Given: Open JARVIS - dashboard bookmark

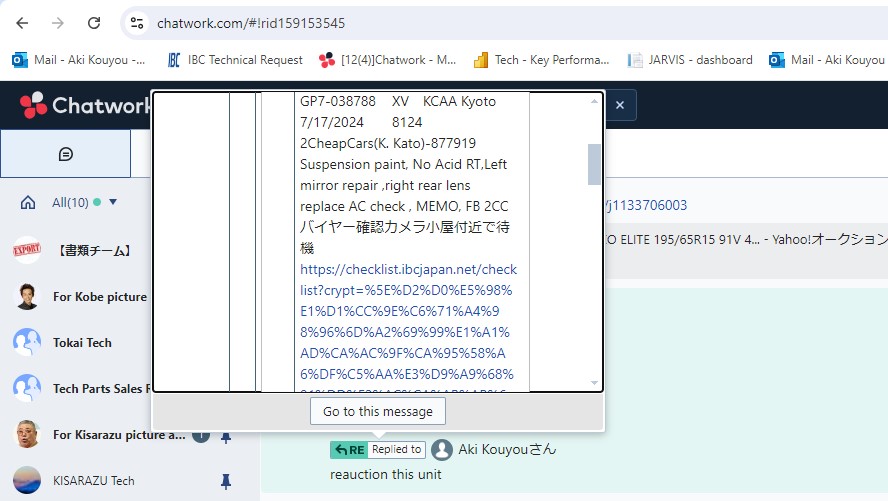Looking at the screenshot, I should tap(690, 60).
